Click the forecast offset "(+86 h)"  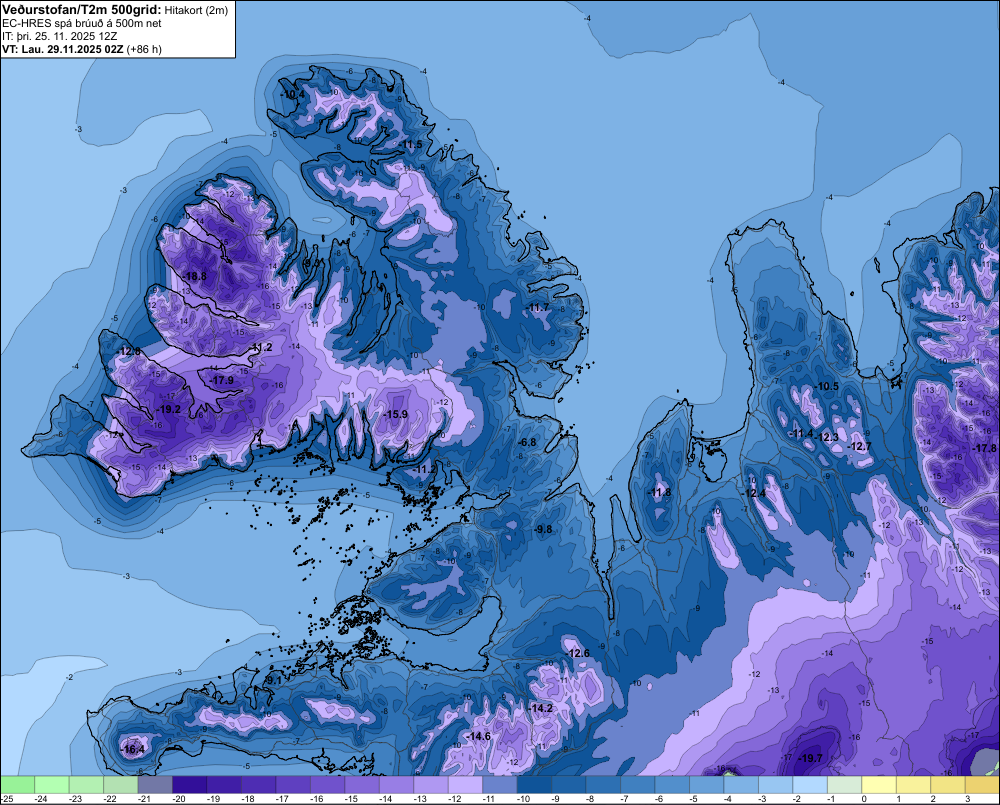[145, 49]
